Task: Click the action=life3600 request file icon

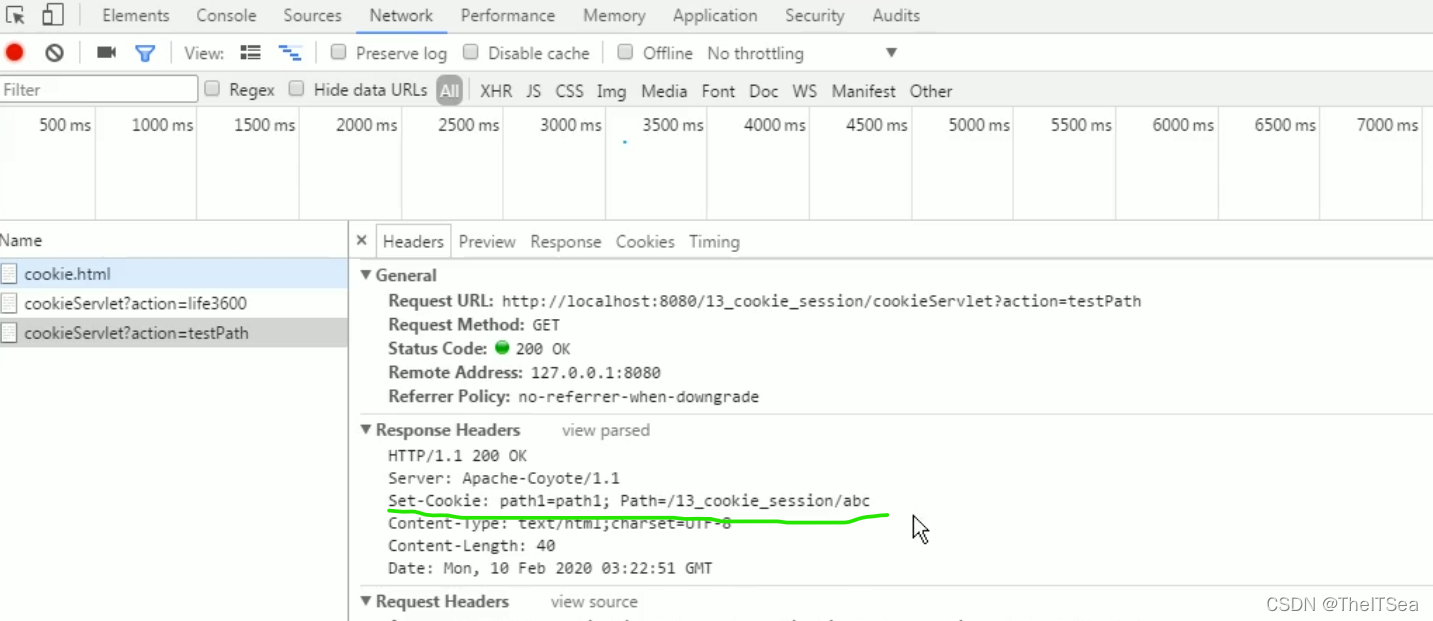Action: point(9,303)
